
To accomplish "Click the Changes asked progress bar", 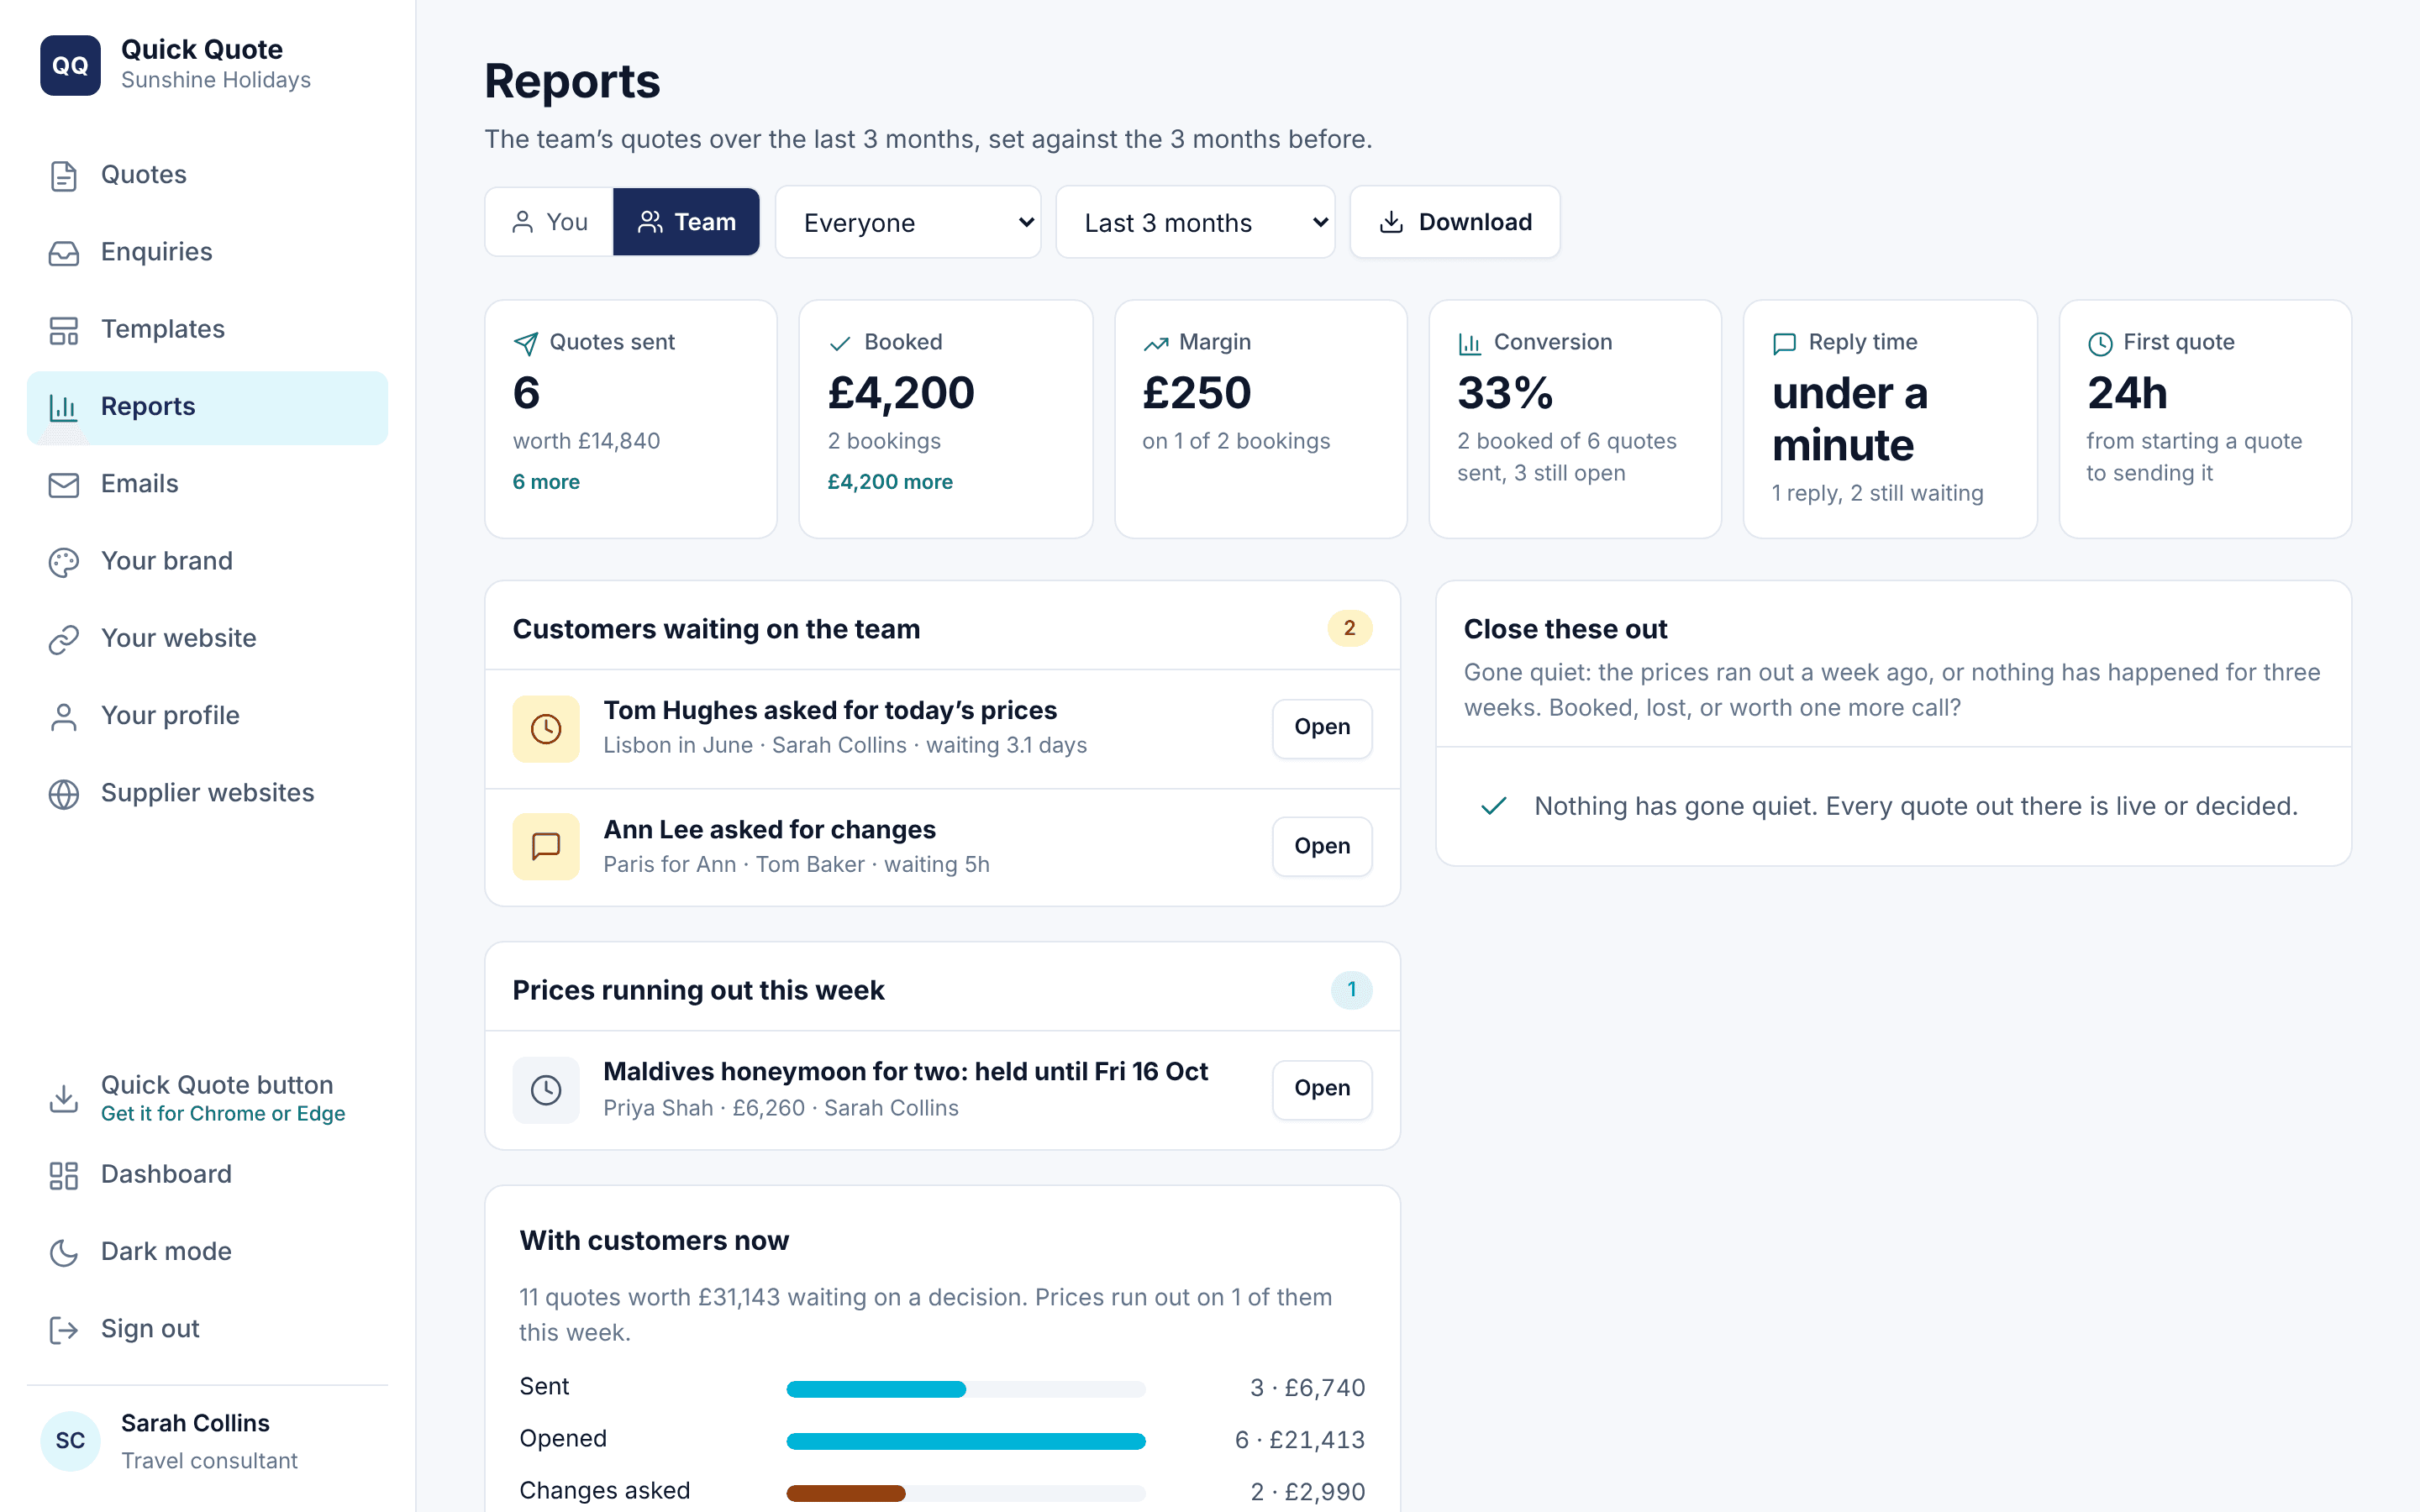I will [966, 1493].
